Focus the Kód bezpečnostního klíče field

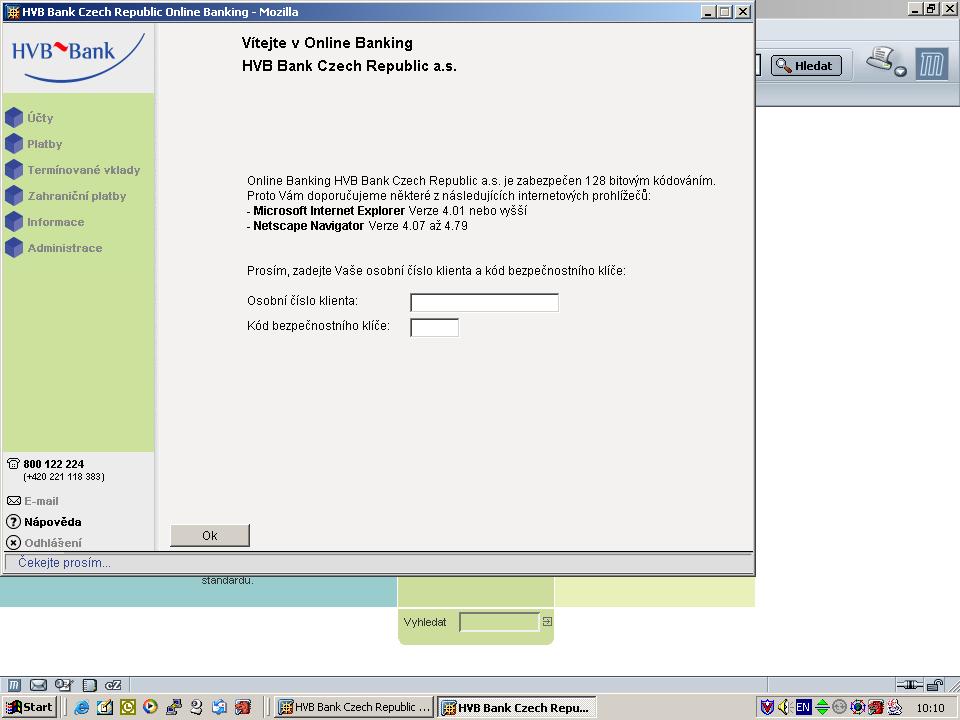click(434, 328)
